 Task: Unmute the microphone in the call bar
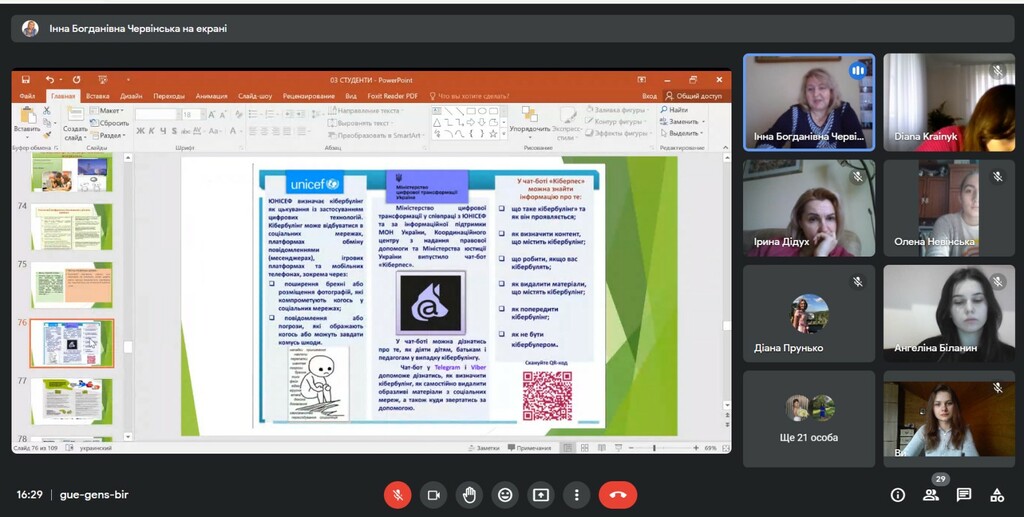click(397, 494)
